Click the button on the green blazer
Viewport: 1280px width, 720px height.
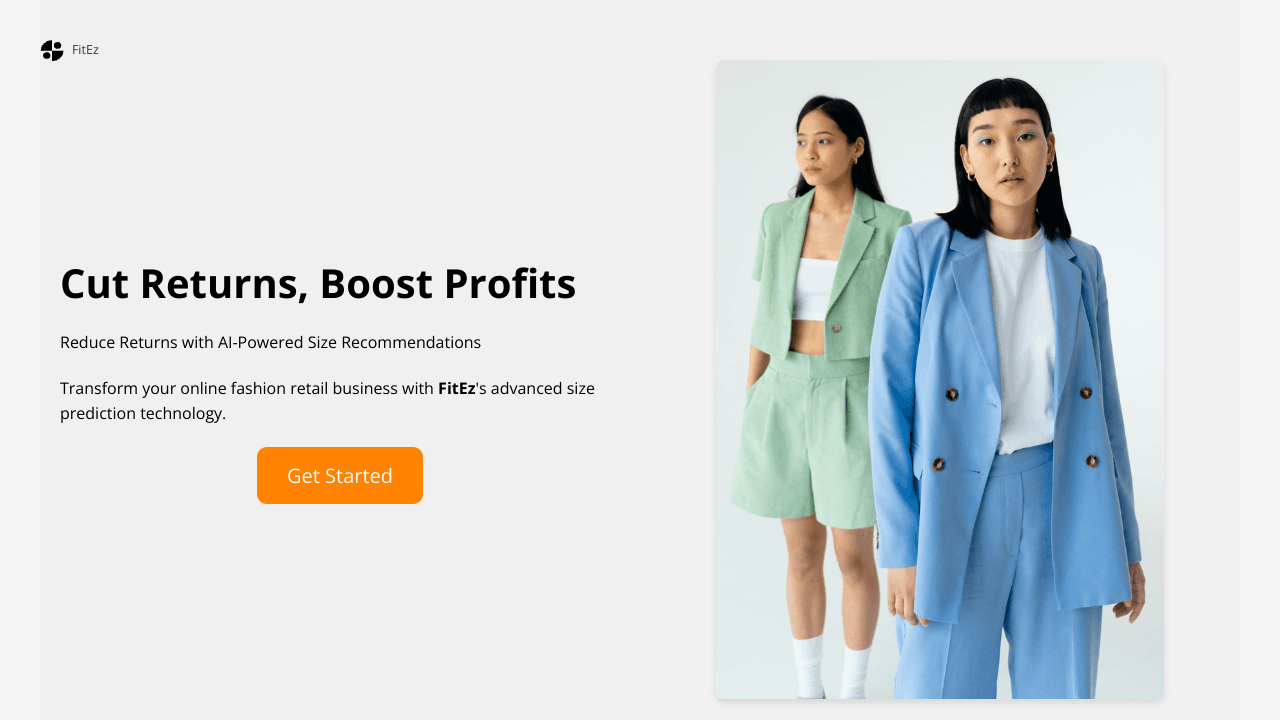(x=837, y=328)
